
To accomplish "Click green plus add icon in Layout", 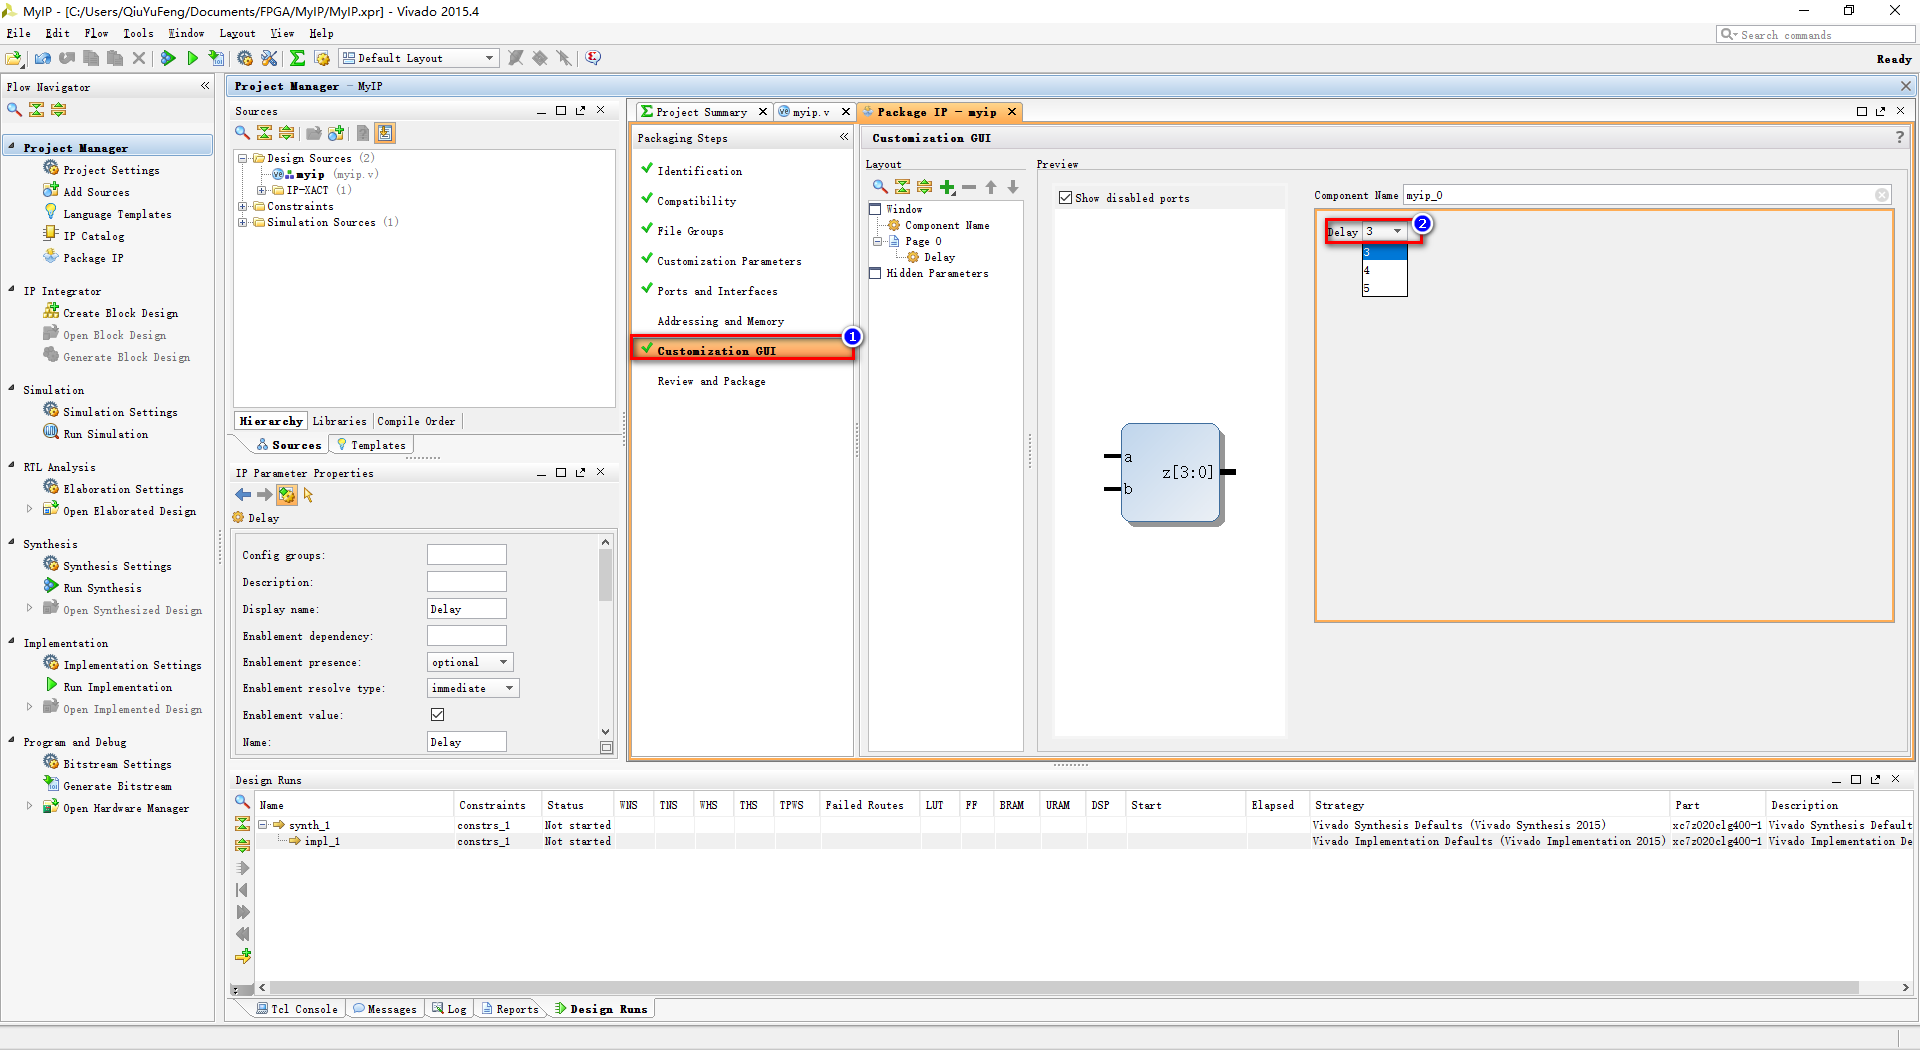I will (x=947, y=187).
